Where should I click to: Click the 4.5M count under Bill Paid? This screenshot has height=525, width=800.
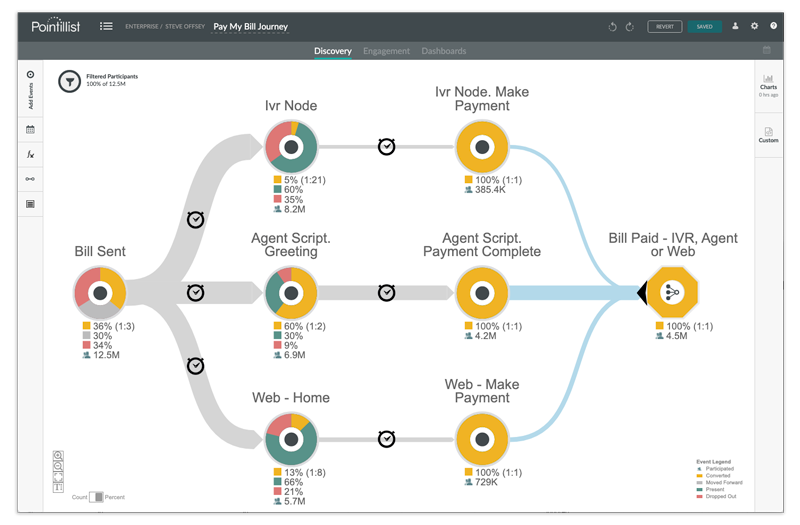point(677,336)
